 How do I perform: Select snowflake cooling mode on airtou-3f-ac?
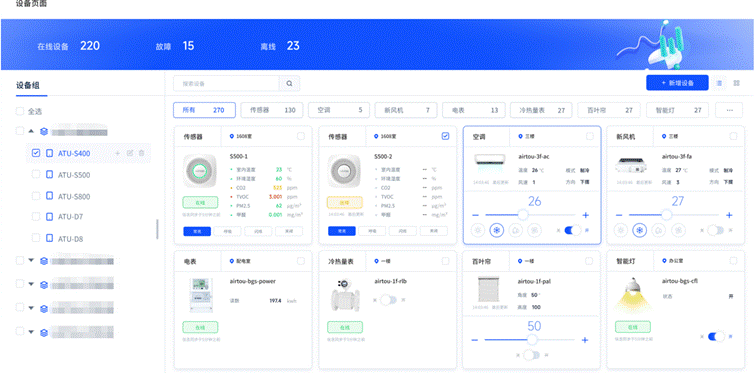tap(497, 231)
